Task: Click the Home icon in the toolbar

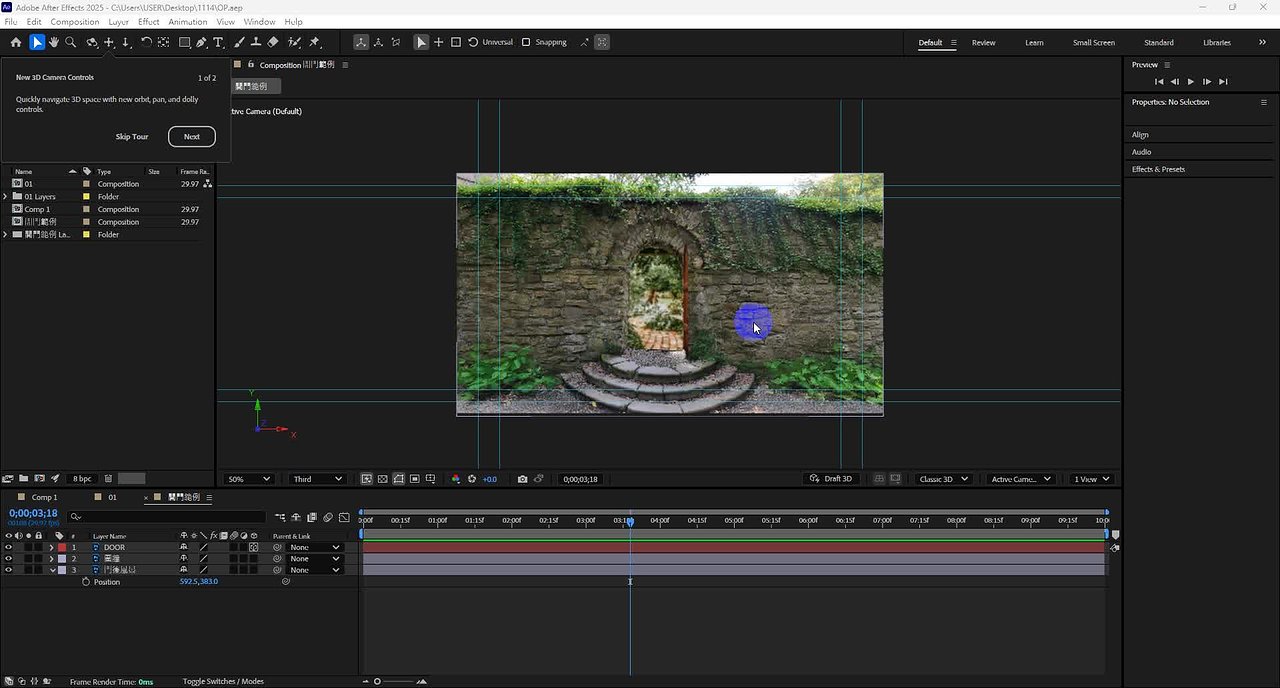Action: pos(16,42)
